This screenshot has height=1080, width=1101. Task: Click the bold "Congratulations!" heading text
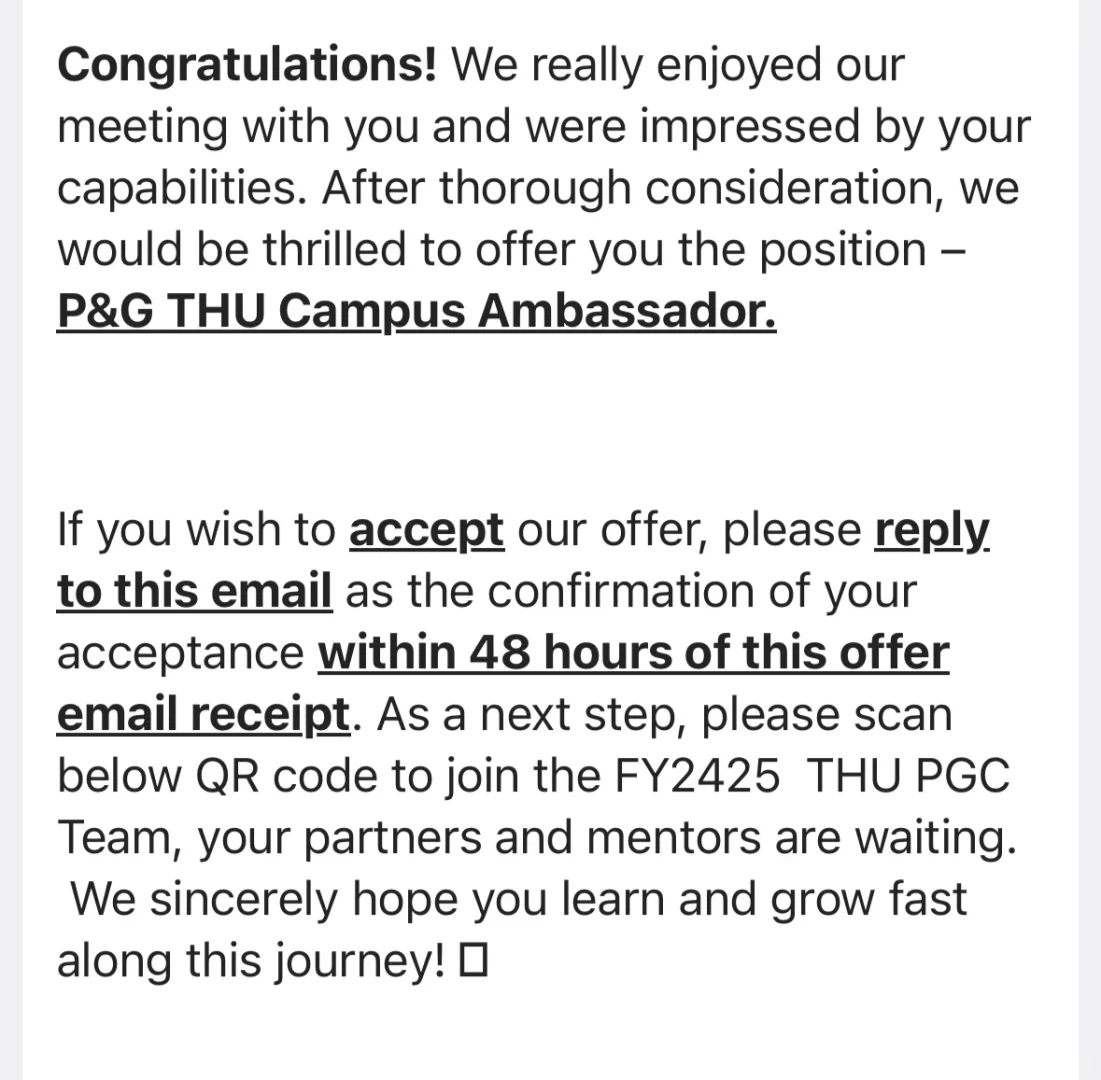click(x=247, y=66)
